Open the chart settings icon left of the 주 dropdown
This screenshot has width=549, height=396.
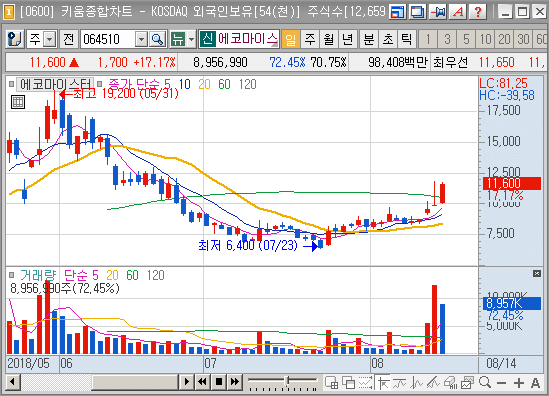[14, 39]
